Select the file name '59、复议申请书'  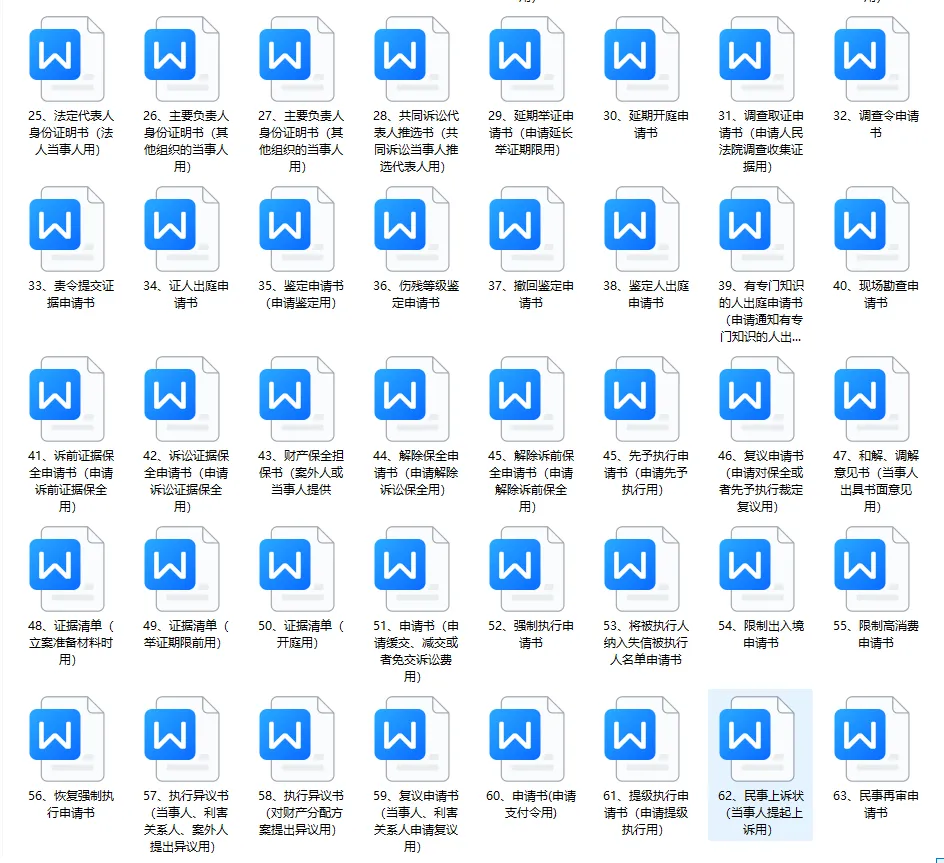coord(415,820)
